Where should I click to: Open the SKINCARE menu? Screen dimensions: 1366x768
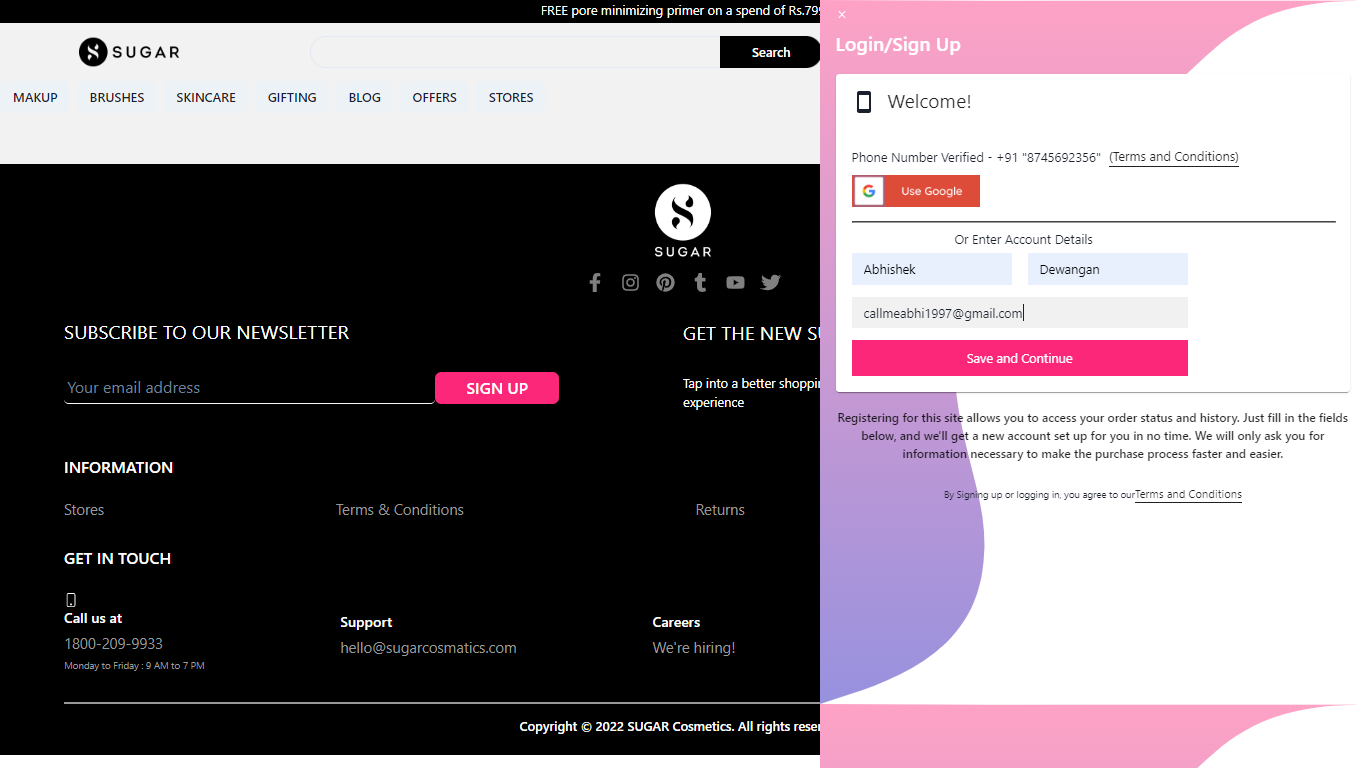point(206,97)
